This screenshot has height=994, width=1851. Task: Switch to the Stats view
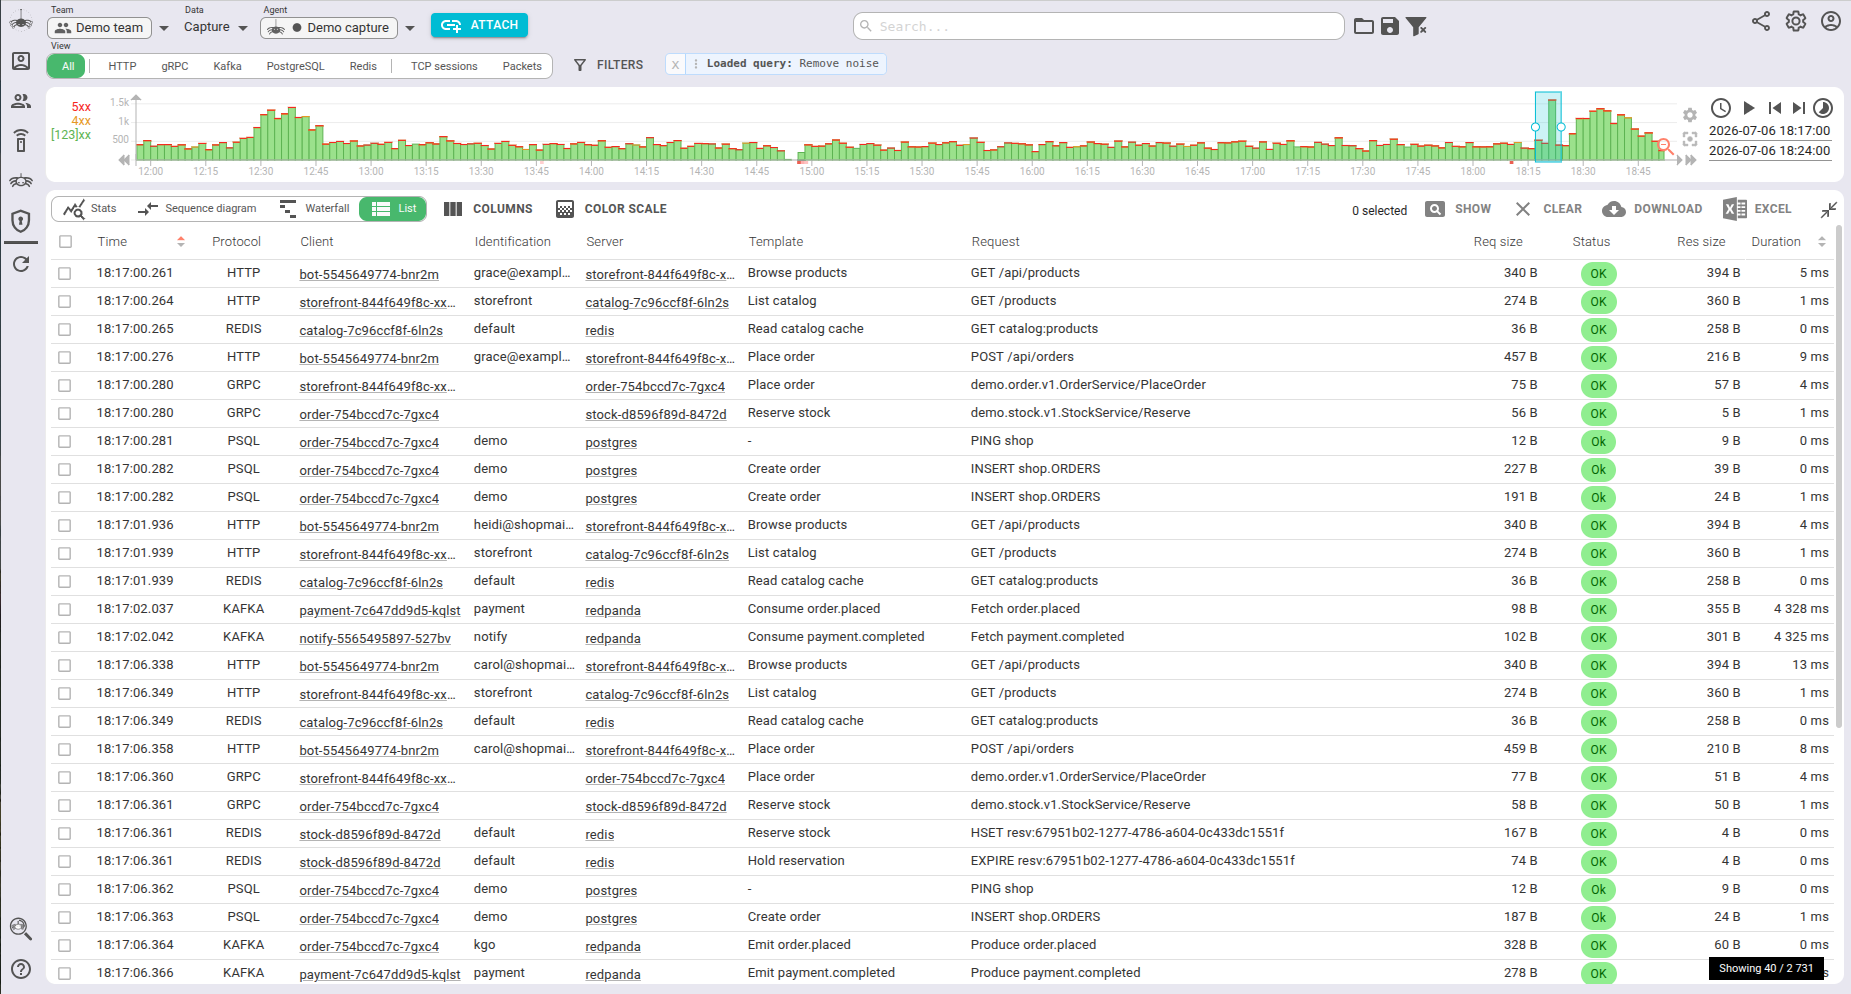(90, 208)
